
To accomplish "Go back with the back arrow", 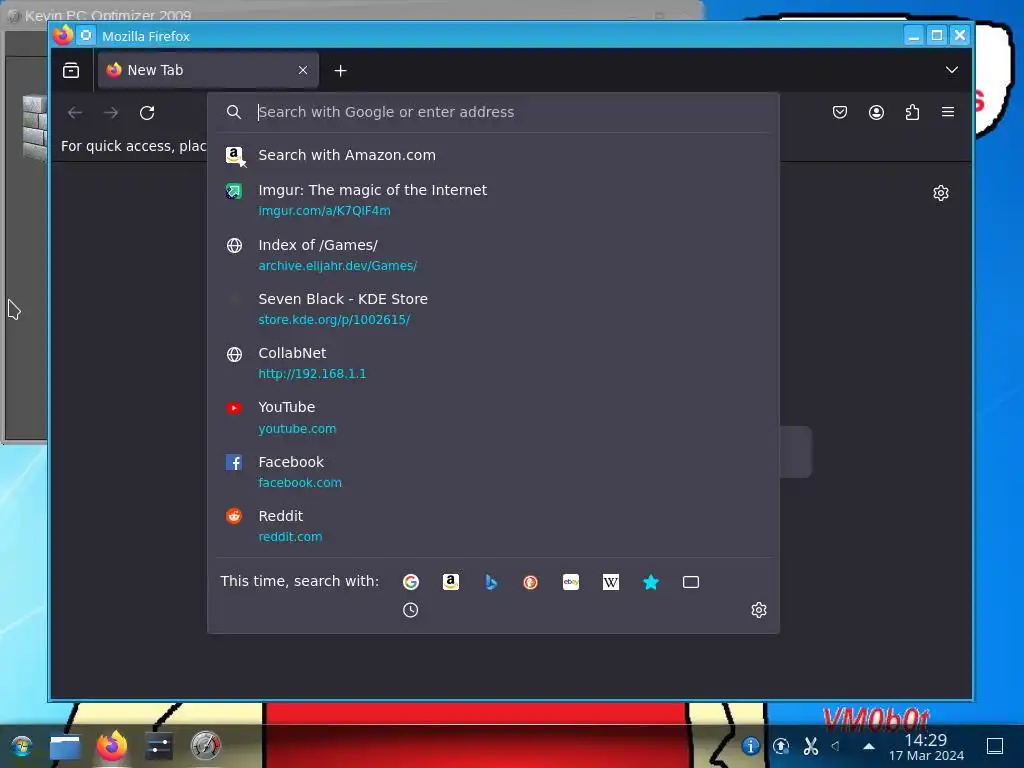I will click(75, 112).
